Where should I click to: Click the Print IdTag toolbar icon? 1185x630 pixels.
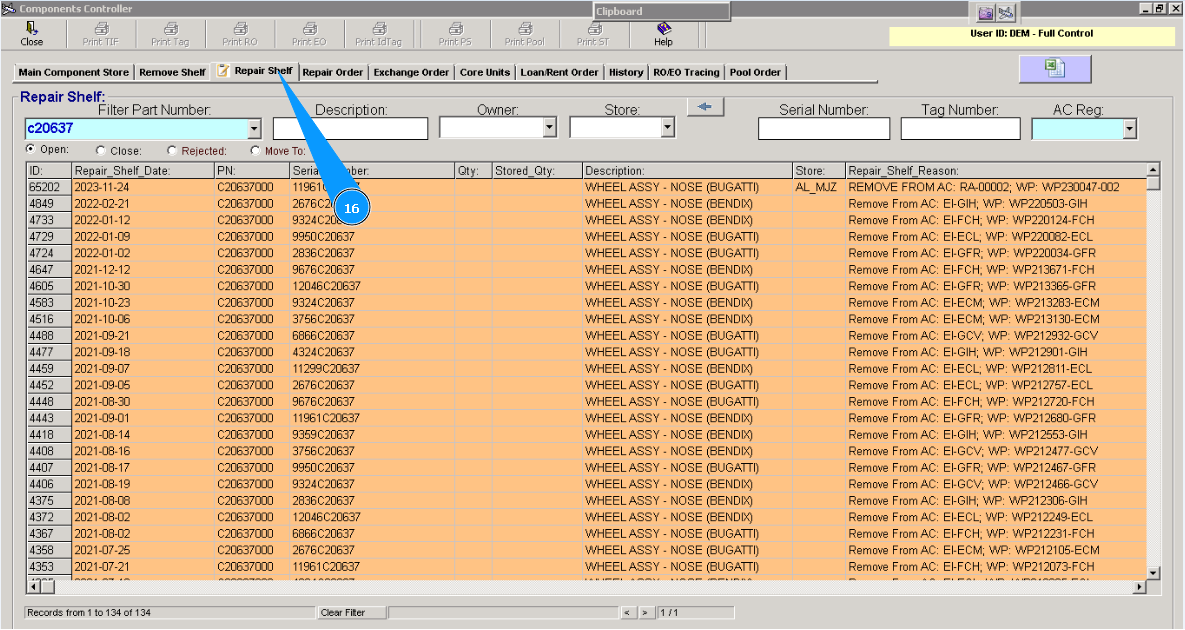point(379,35)
